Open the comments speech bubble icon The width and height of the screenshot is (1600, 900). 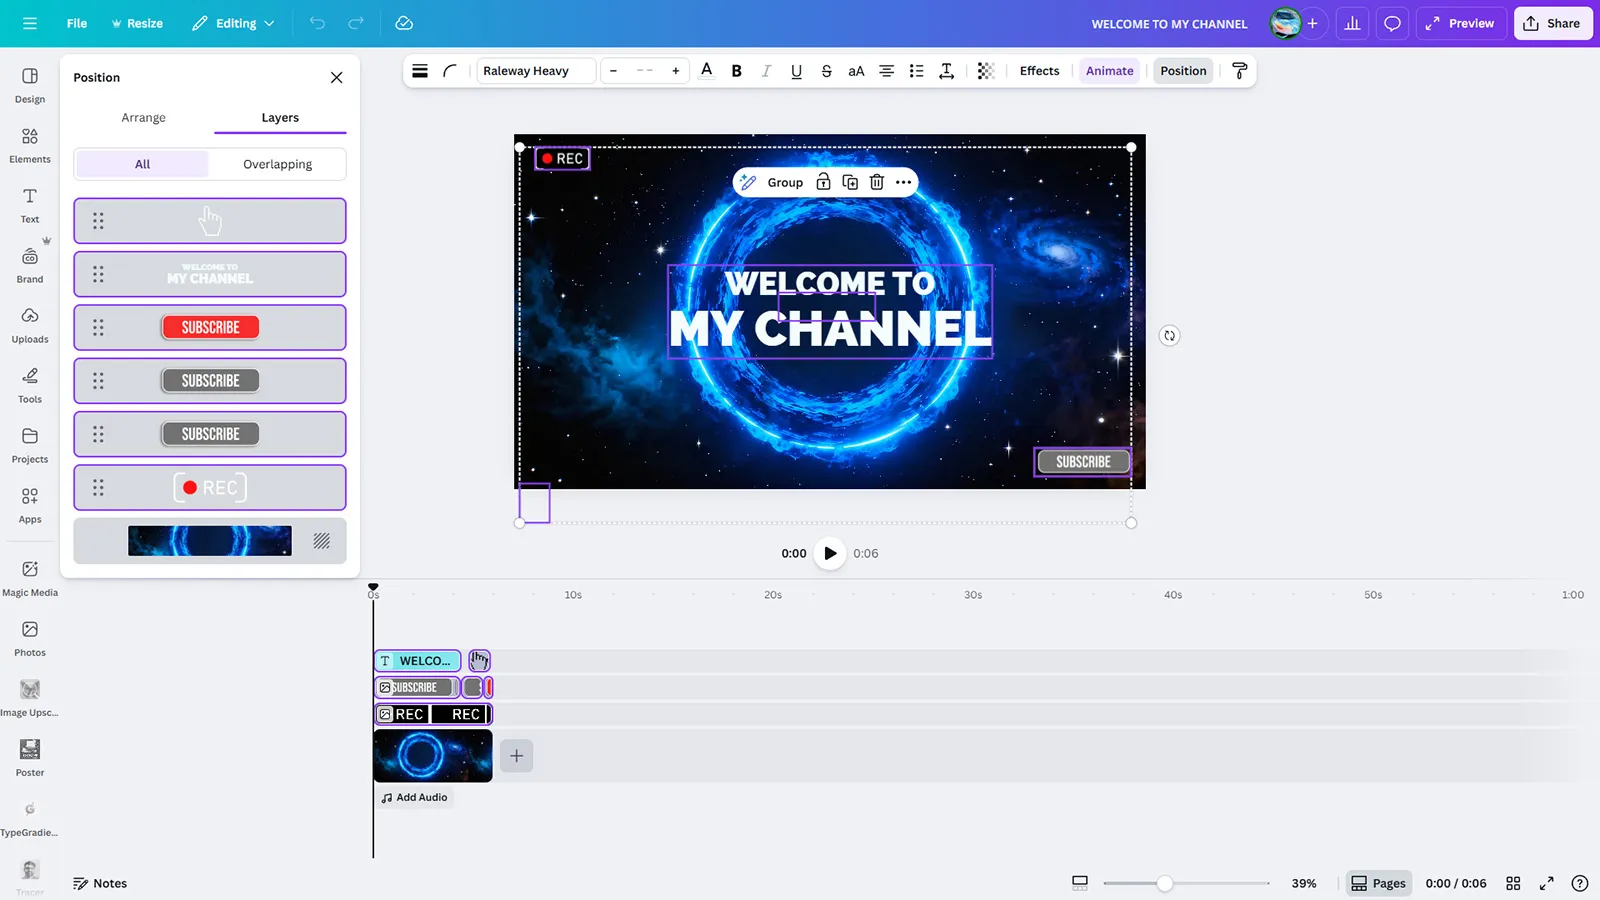pos(1392,23)
